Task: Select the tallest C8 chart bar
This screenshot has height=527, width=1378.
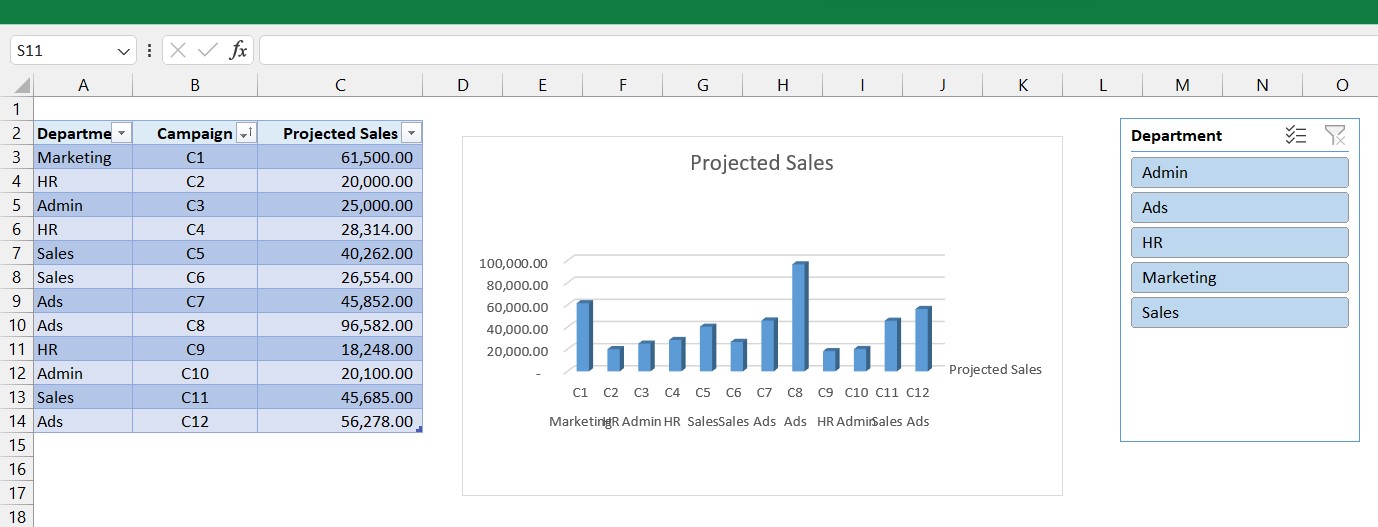Action: pyautogui.click(x=798, y=316)
